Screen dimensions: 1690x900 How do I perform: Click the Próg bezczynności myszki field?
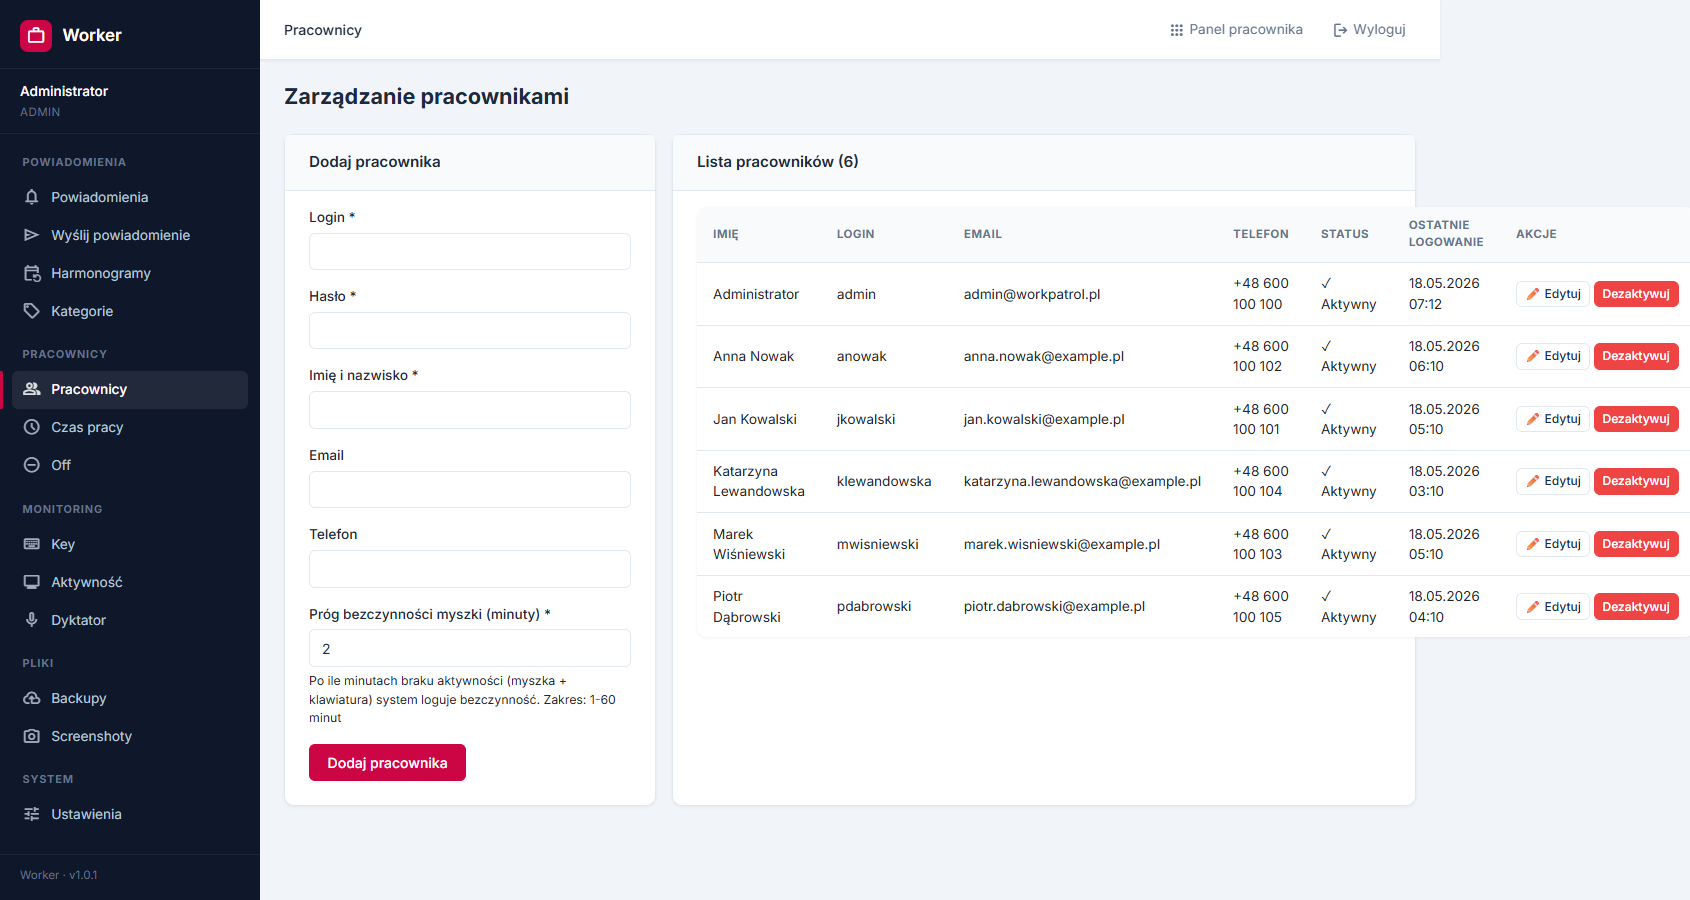tap(470, 648)
